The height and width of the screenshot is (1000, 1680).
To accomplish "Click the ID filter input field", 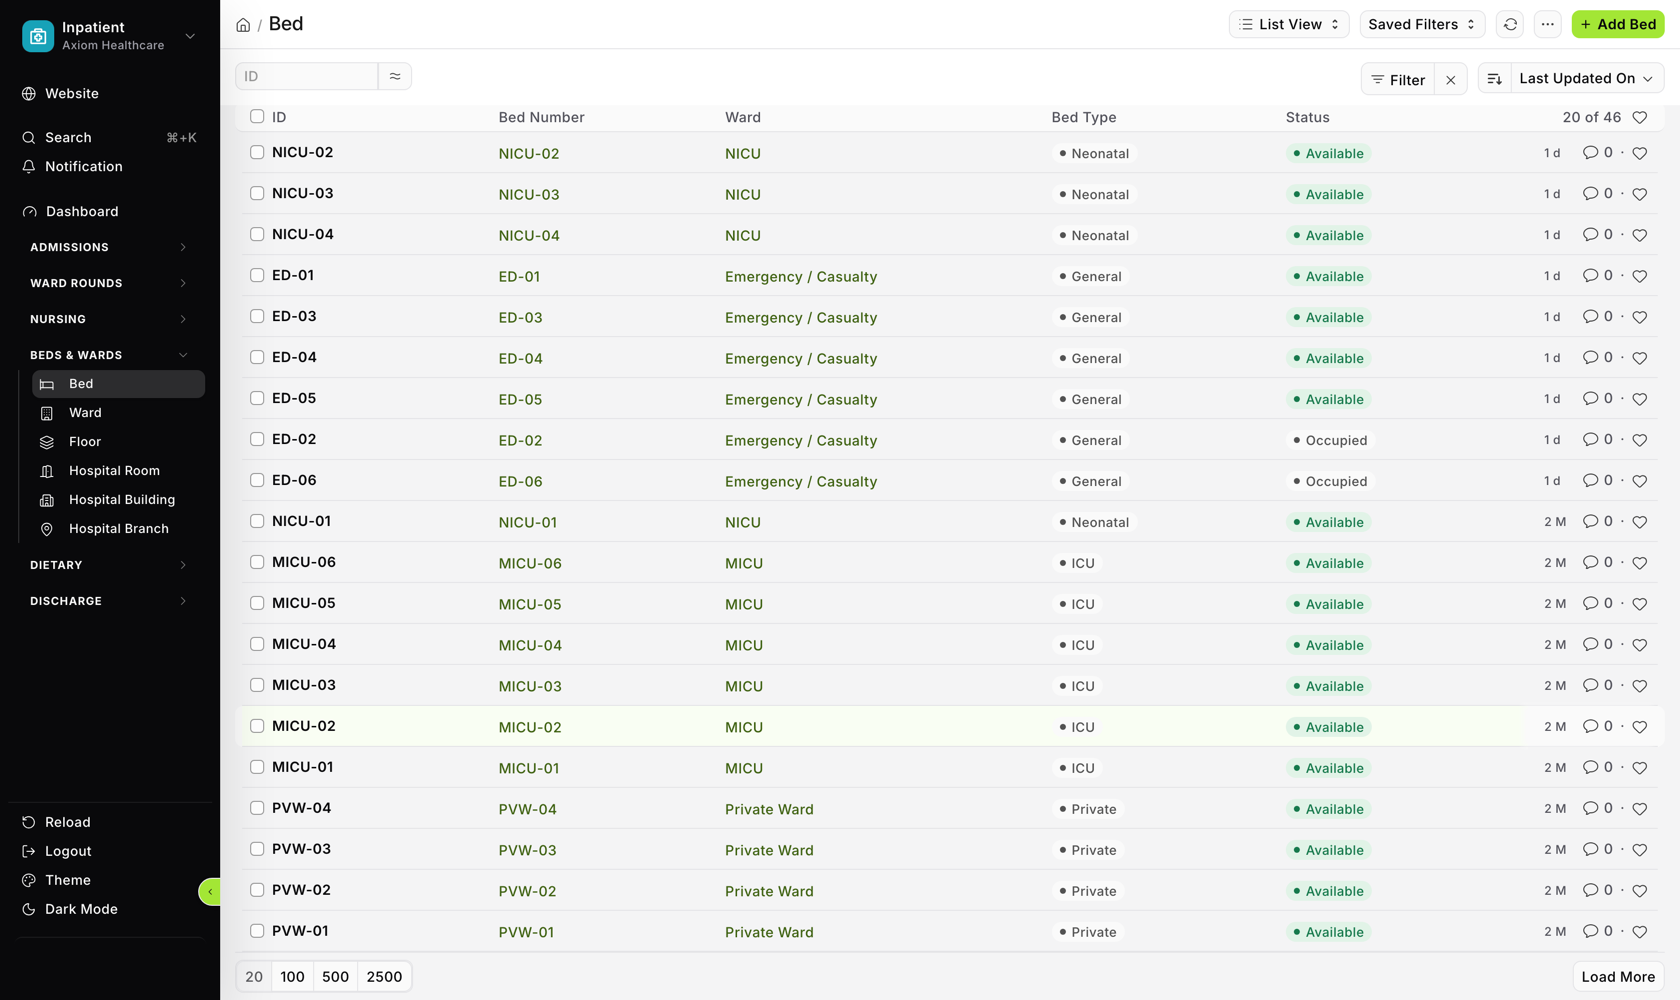I will pyautogui.click(x=307, y=76).
